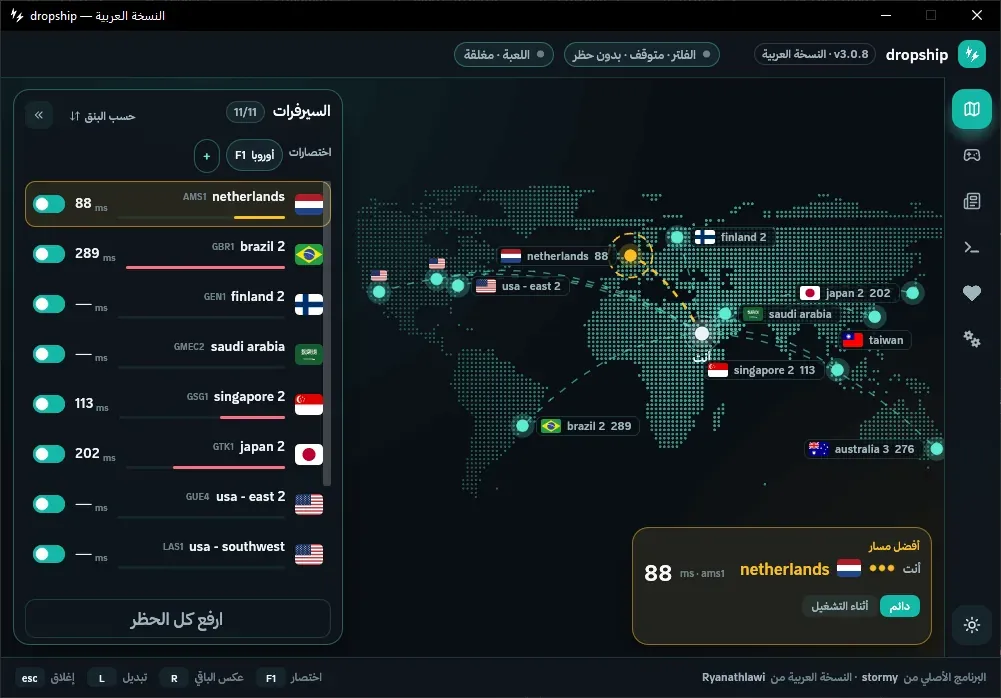The image size is (1001, 698).
Task: Select the brazil 2 map marker label
Action: click(x=587, y=426)
